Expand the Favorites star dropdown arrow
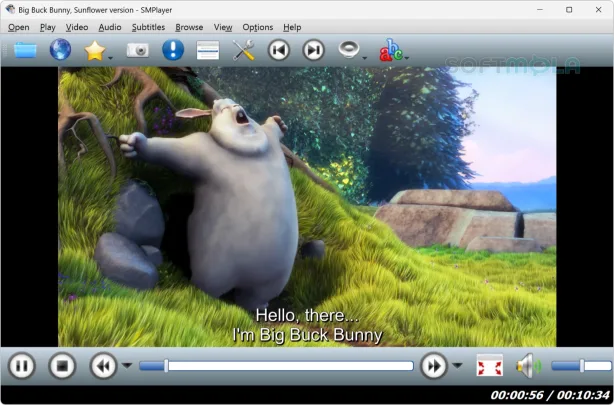This screenshot has width=614, height=405. pyautogui.click(x=110, y=58)
